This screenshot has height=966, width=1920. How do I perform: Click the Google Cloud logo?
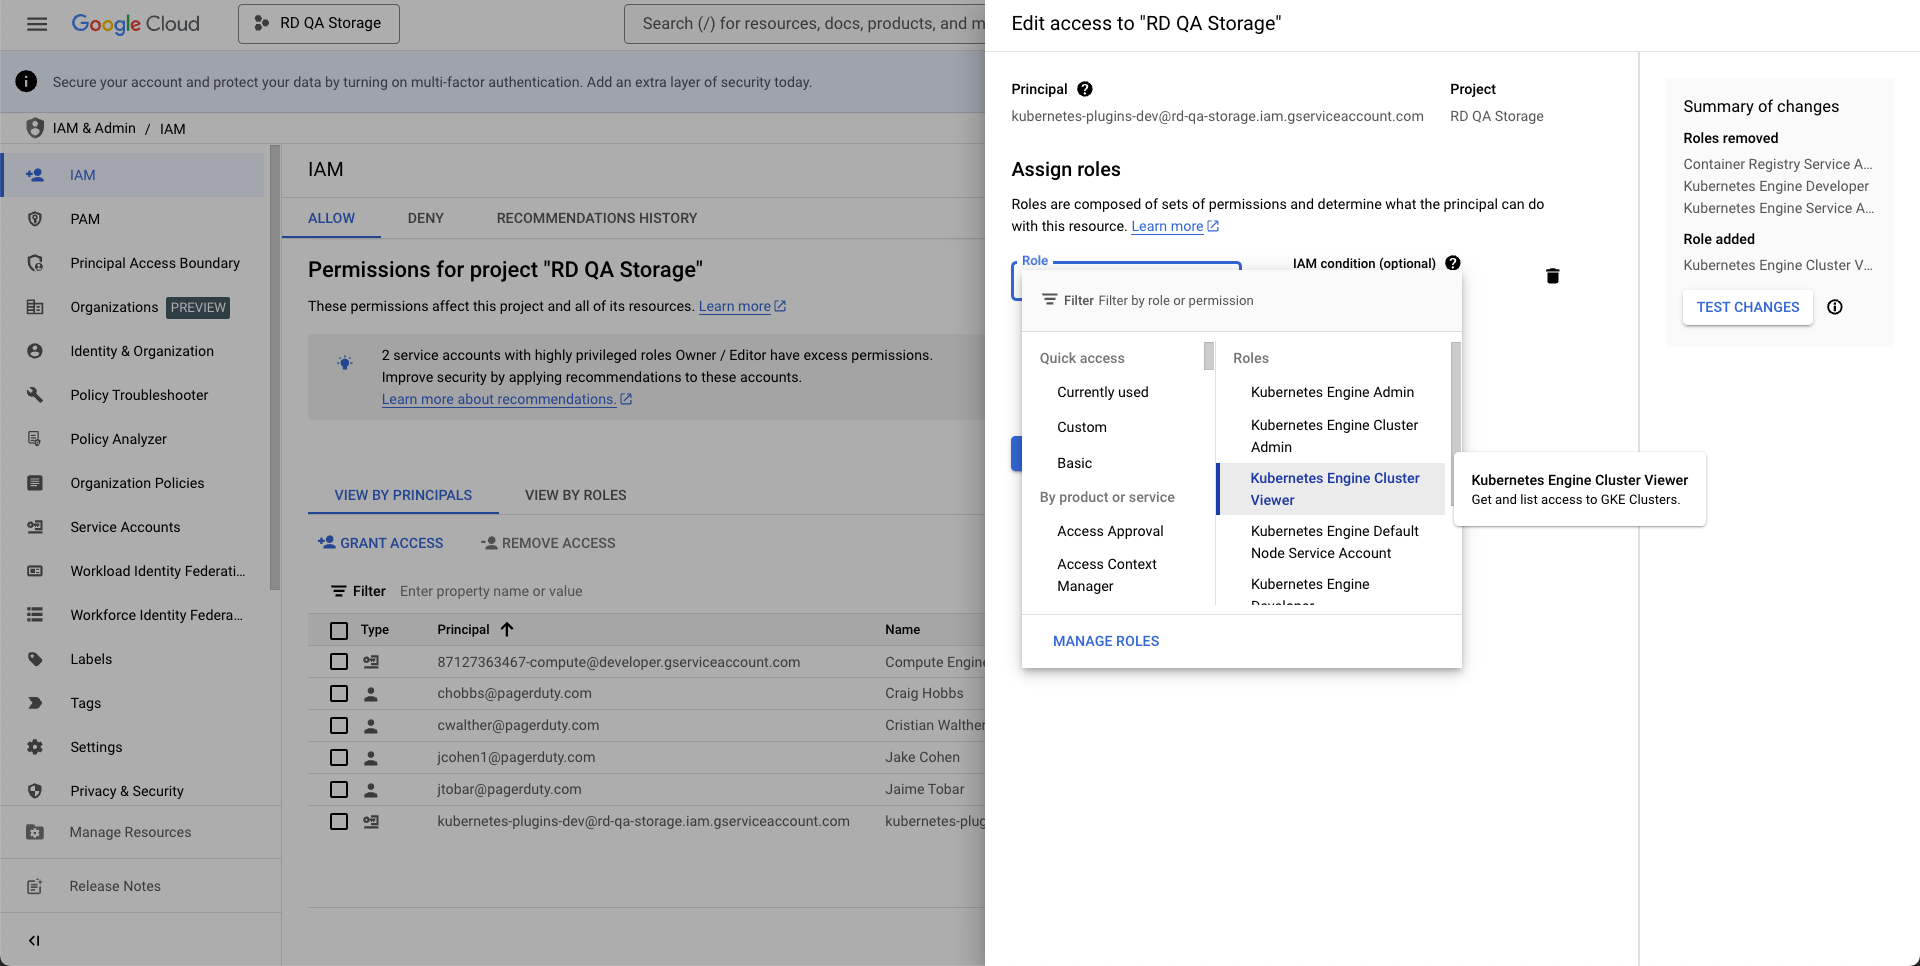pos(136,24)
